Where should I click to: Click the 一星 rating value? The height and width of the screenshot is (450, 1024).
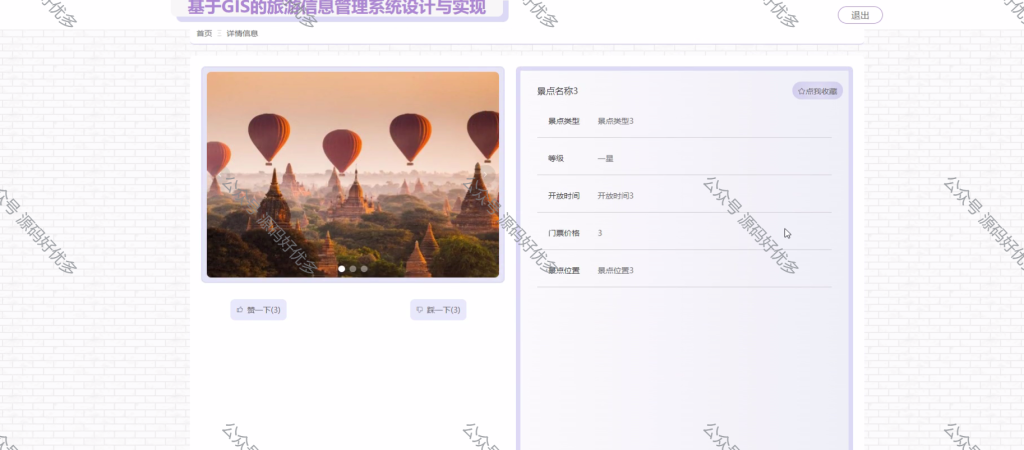(605, 158)
